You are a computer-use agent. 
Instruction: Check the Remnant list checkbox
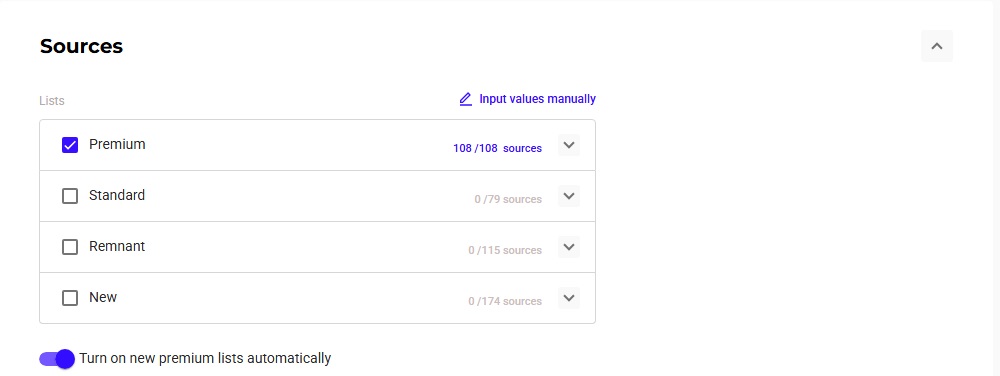click(70, 247)
